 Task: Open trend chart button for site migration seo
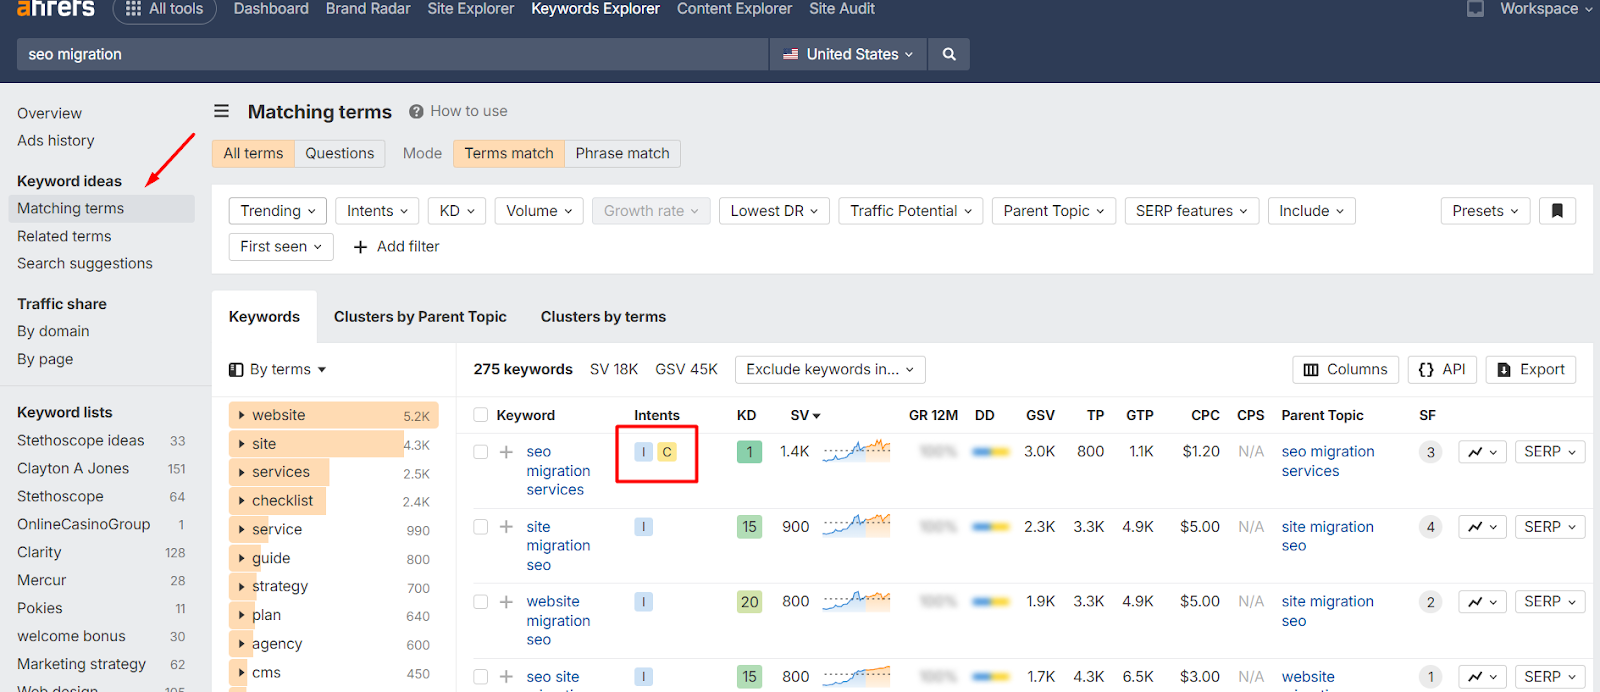(1482, 527)
